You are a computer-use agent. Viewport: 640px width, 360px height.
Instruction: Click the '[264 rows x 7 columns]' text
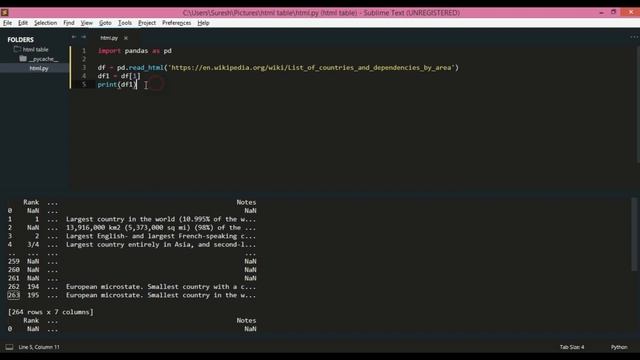coord(50,312)
